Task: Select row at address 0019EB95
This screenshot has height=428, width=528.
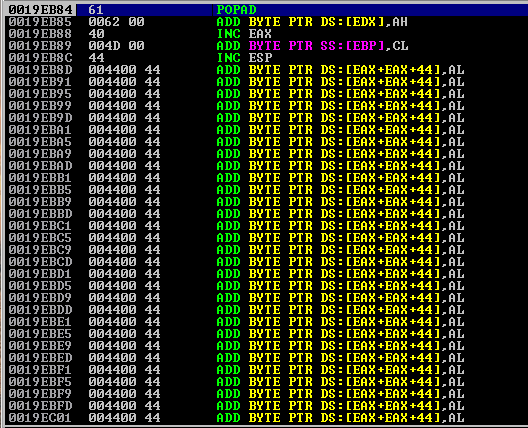Action: pos(266,94)
